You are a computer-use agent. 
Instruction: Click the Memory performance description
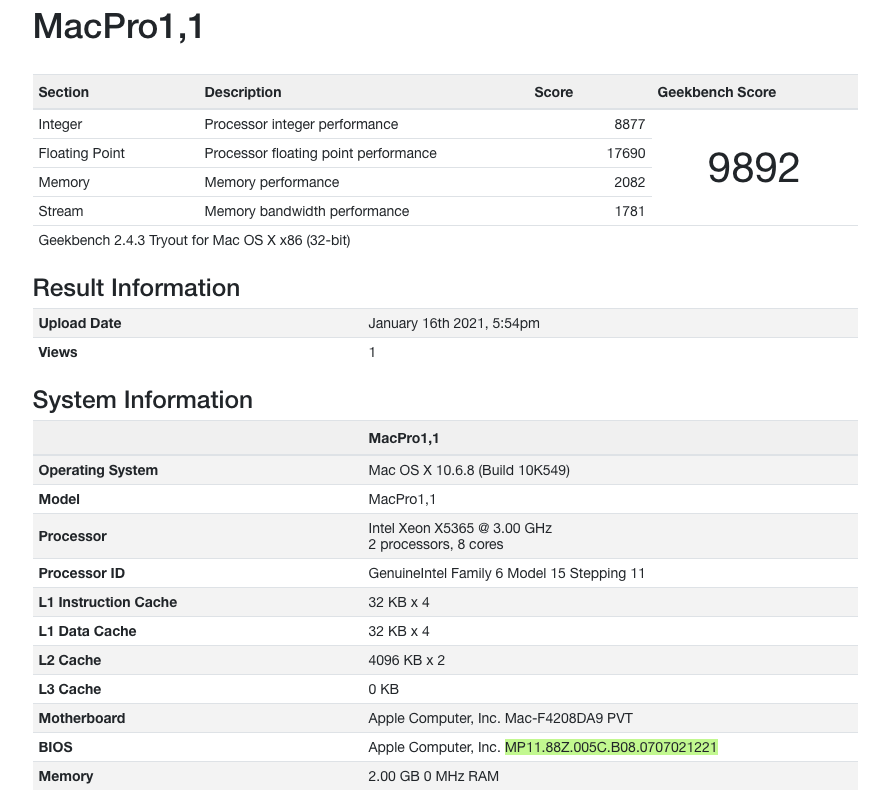(272, 183)
